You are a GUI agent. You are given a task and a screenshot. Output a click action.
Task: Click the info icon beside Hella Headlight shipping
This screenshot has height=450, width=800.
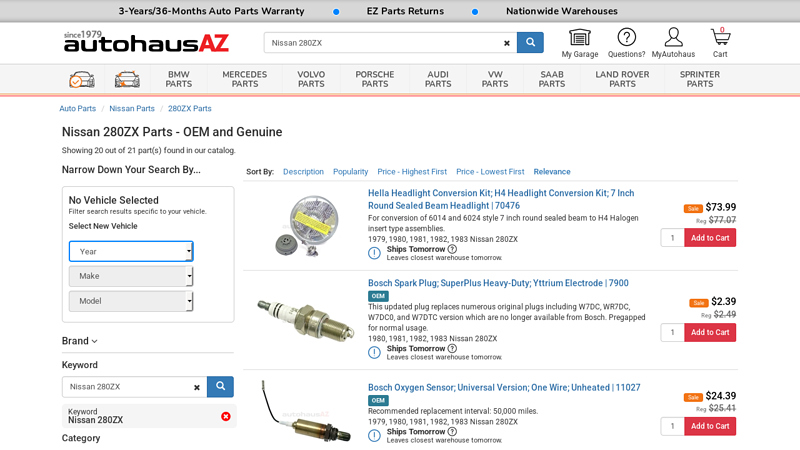point(374,253)
